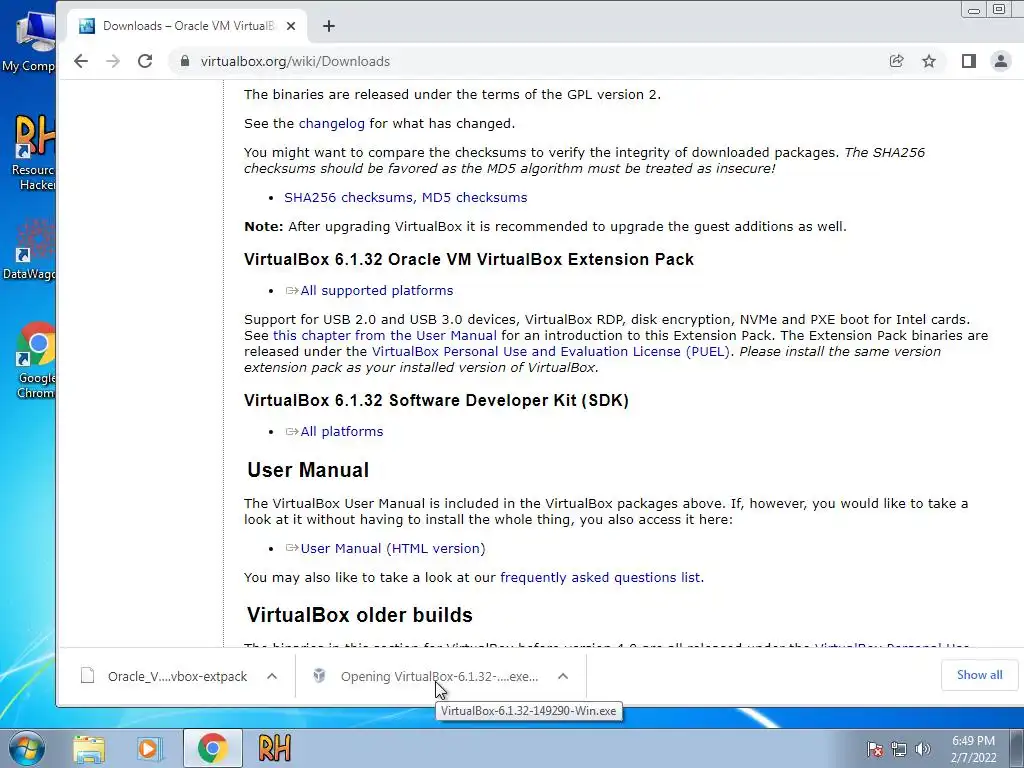The image size is (1024, 768).
Task: Click the browser forward arrow
Action: tap(113, 61)
